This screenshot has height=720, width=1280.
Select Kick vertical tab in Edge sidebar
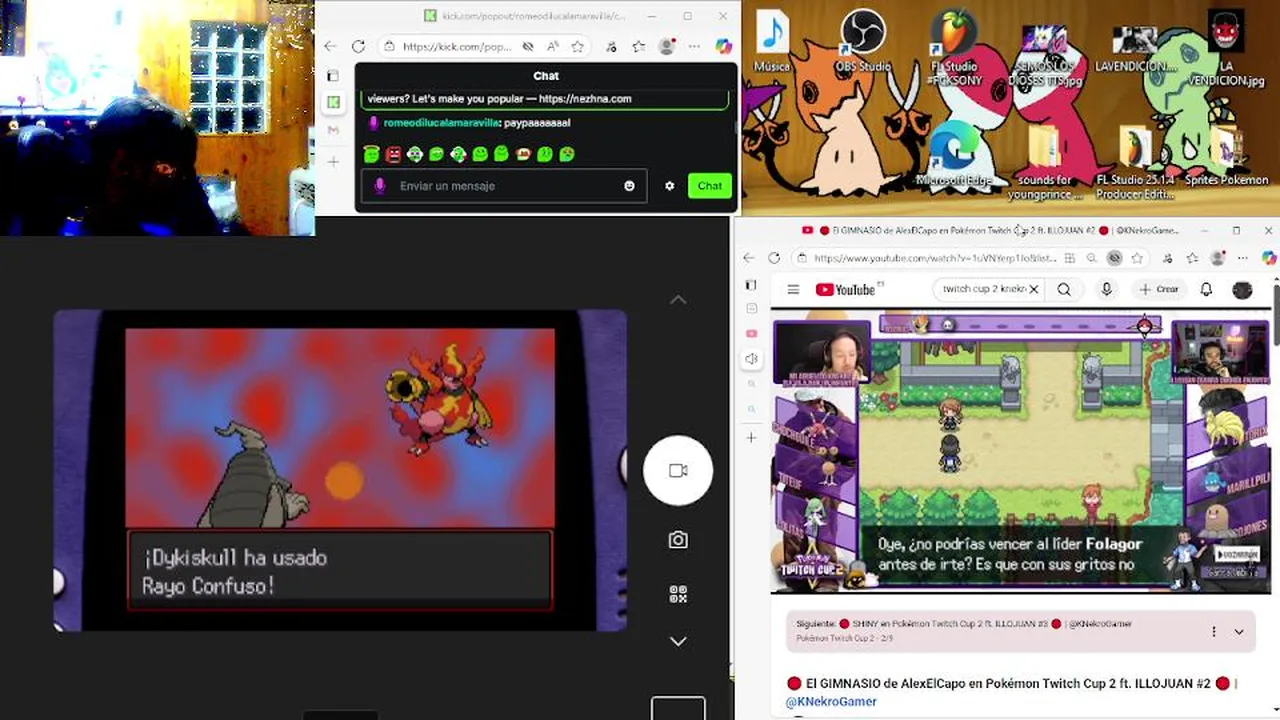click(x=333, y=102)
